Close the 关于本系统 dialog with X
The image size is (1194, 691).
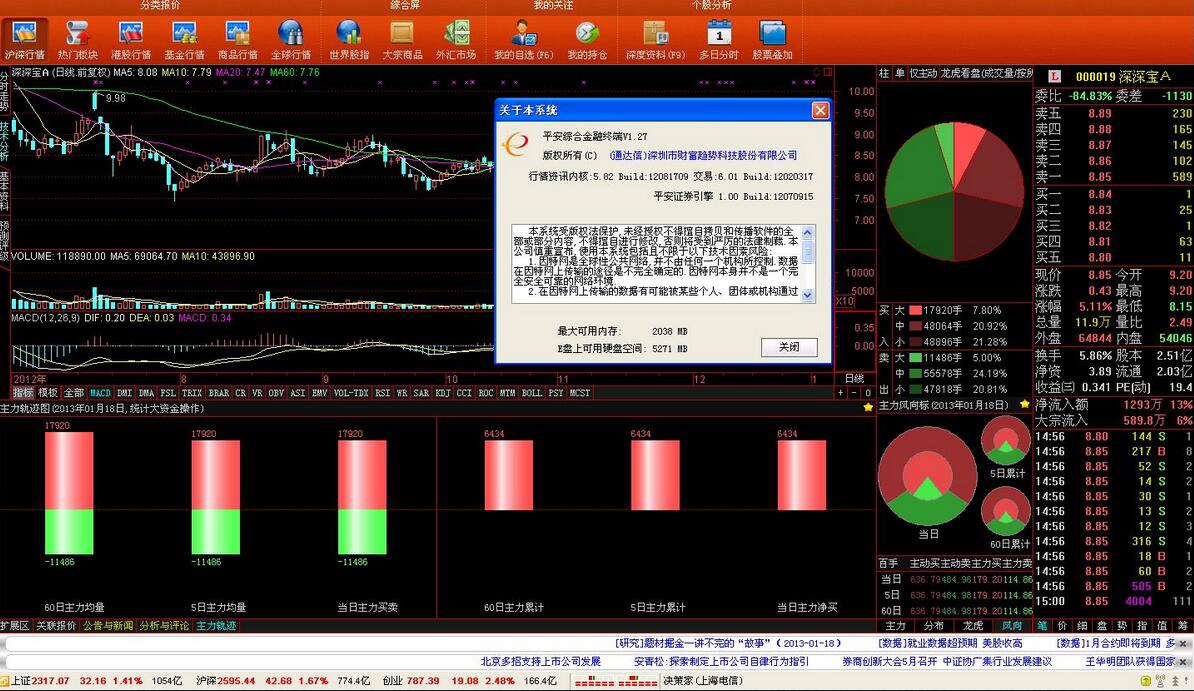820,110
